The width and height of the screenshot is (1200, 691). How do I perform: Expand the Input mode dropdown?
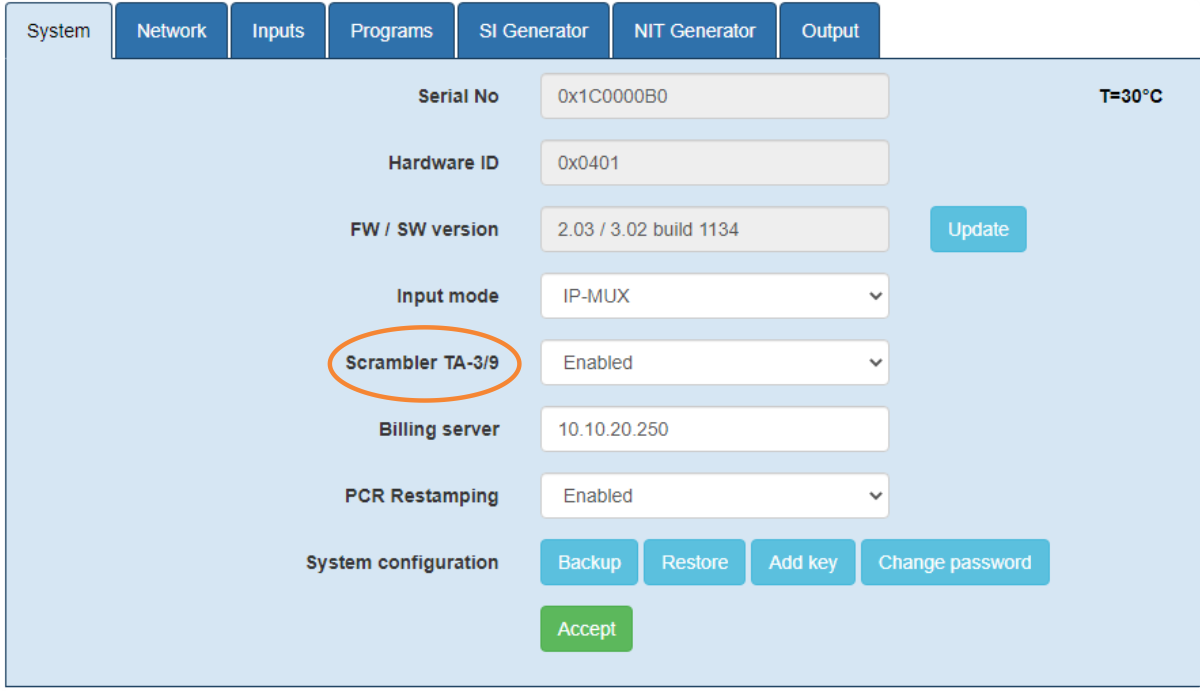pyautogui.click(x=714, y=296)
